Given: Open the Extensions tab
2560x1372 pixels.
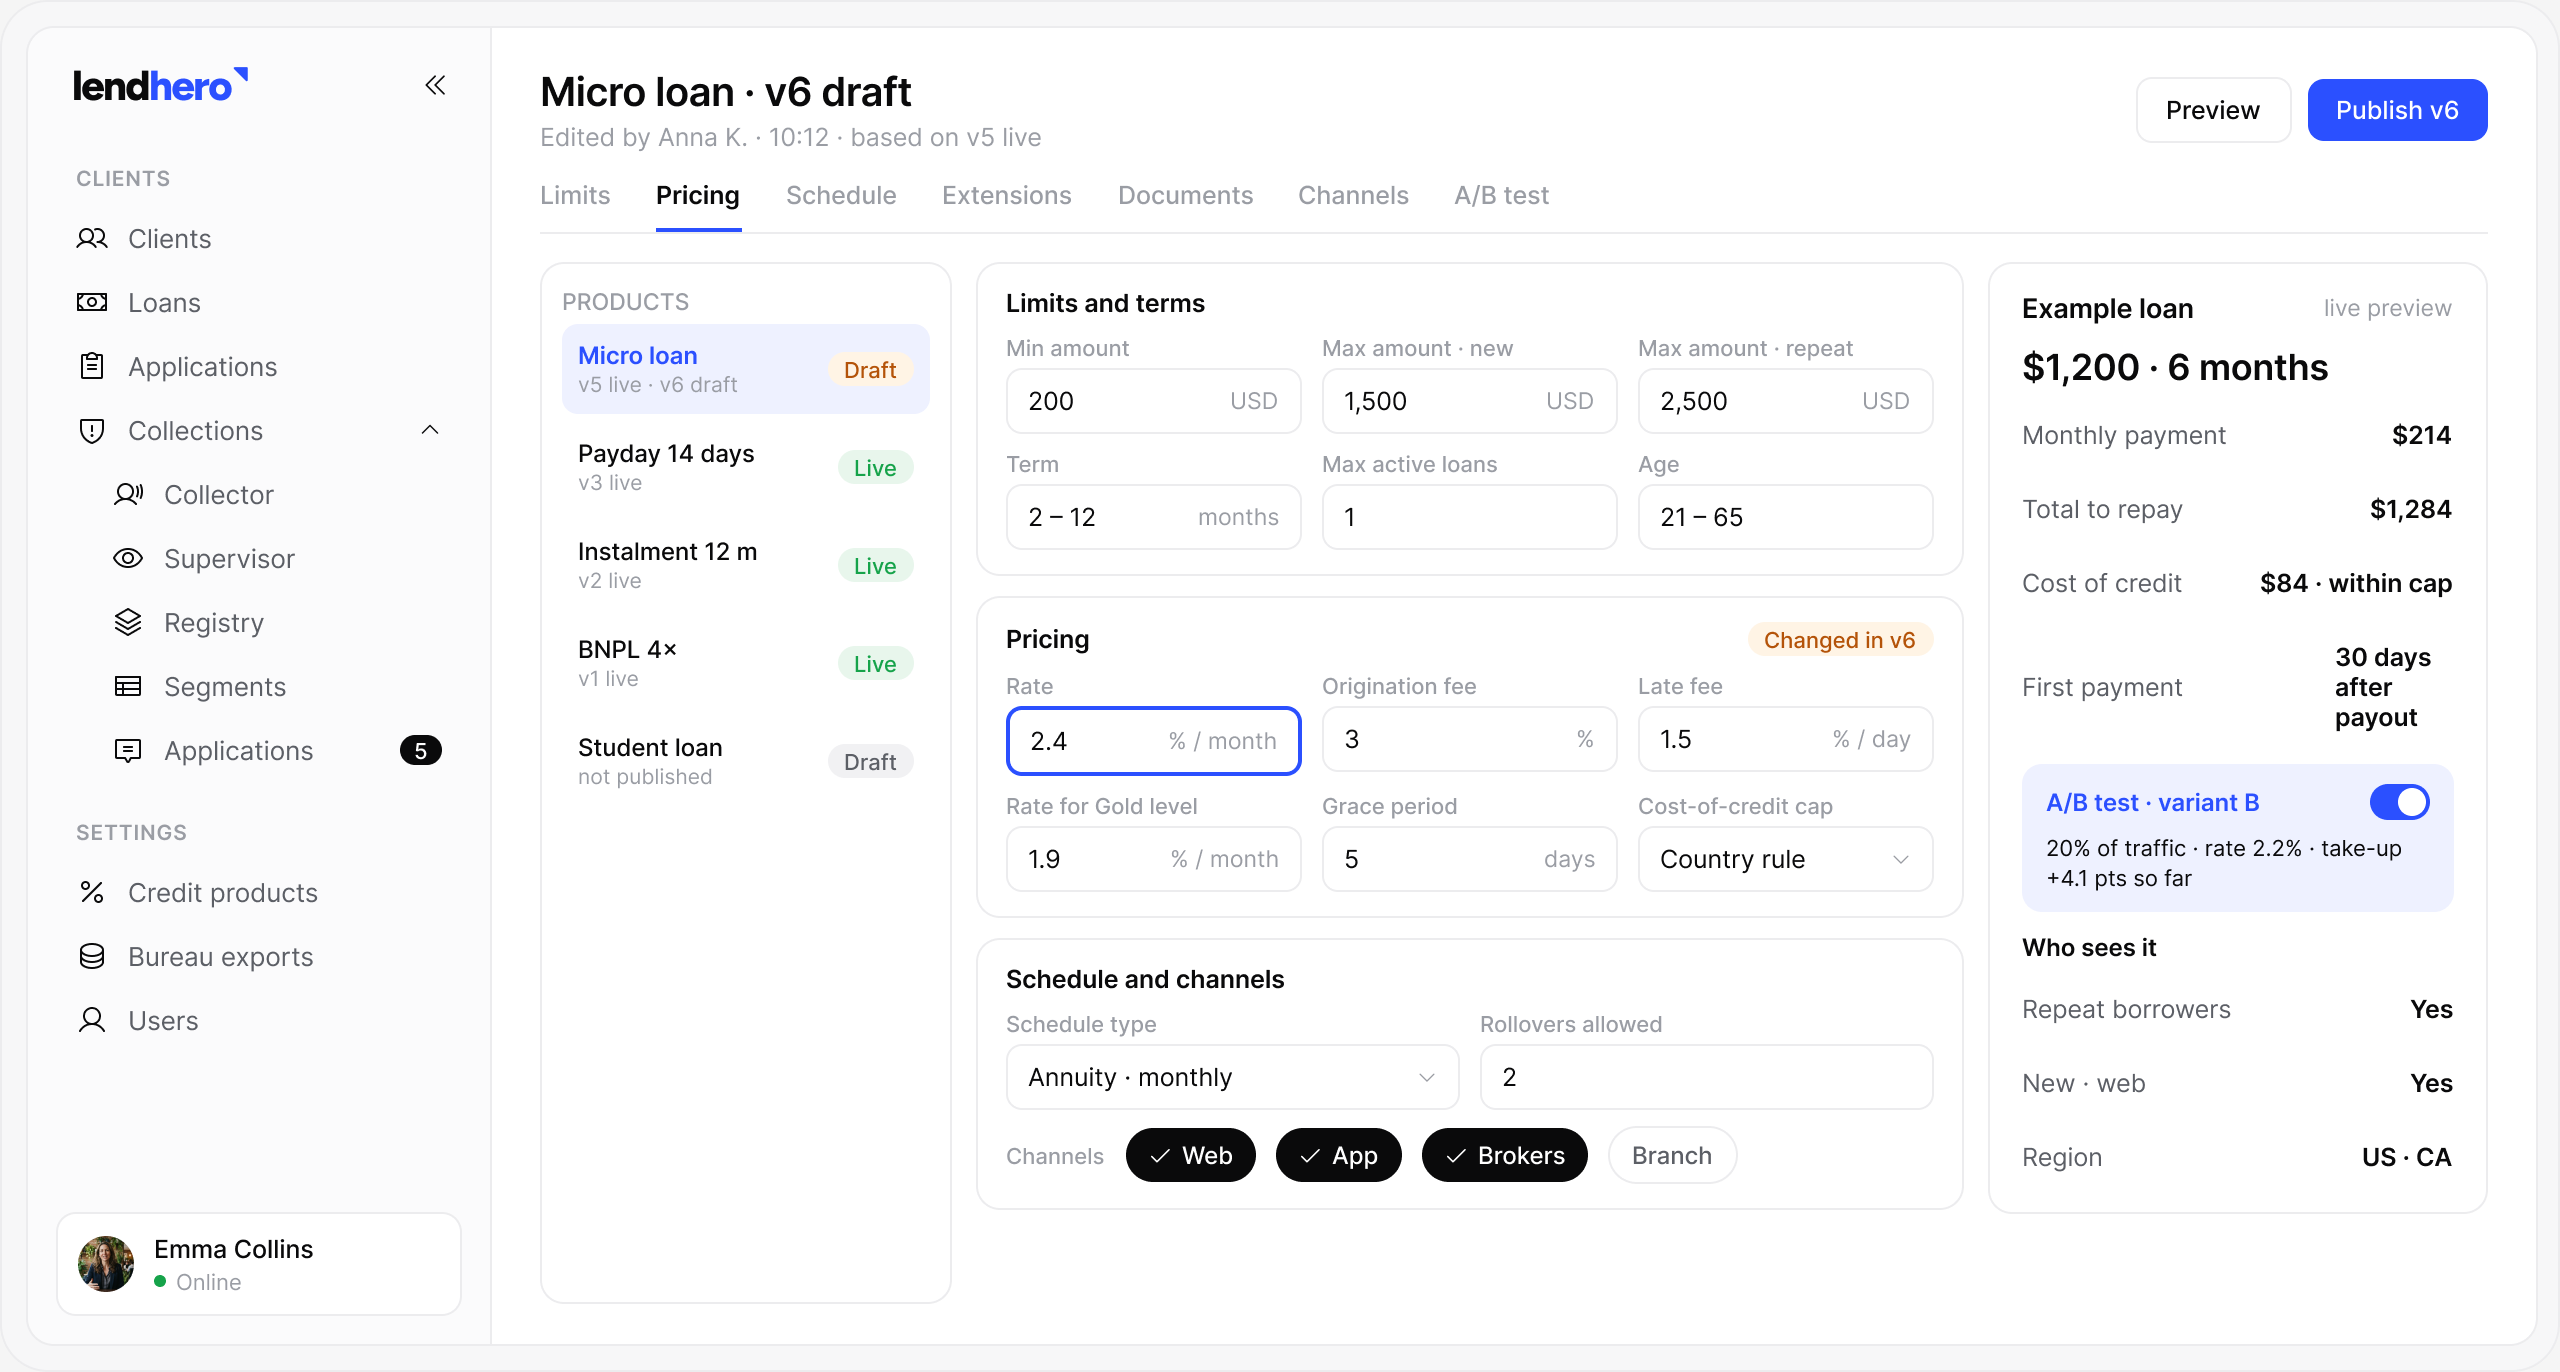Looking at the screenshot, I should click(x=1006, y=196).
